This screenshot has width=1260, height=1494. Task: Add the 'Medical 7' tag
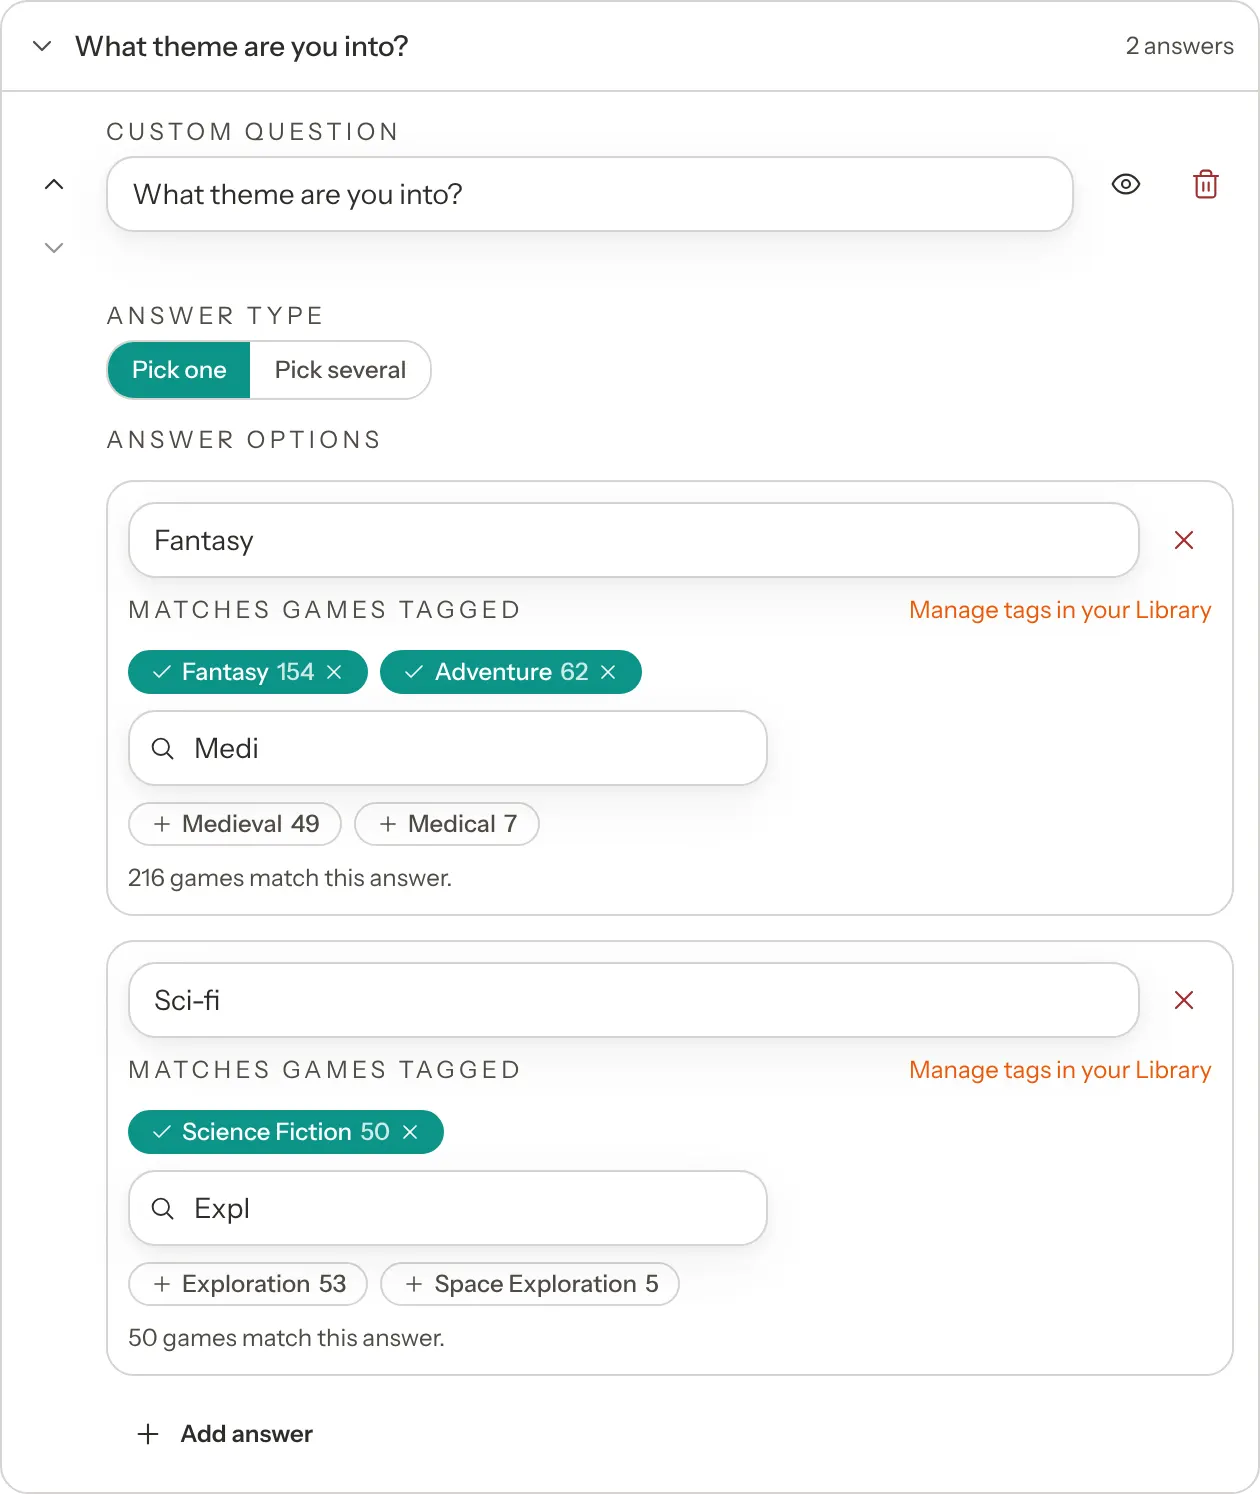(x=447, y=824)
